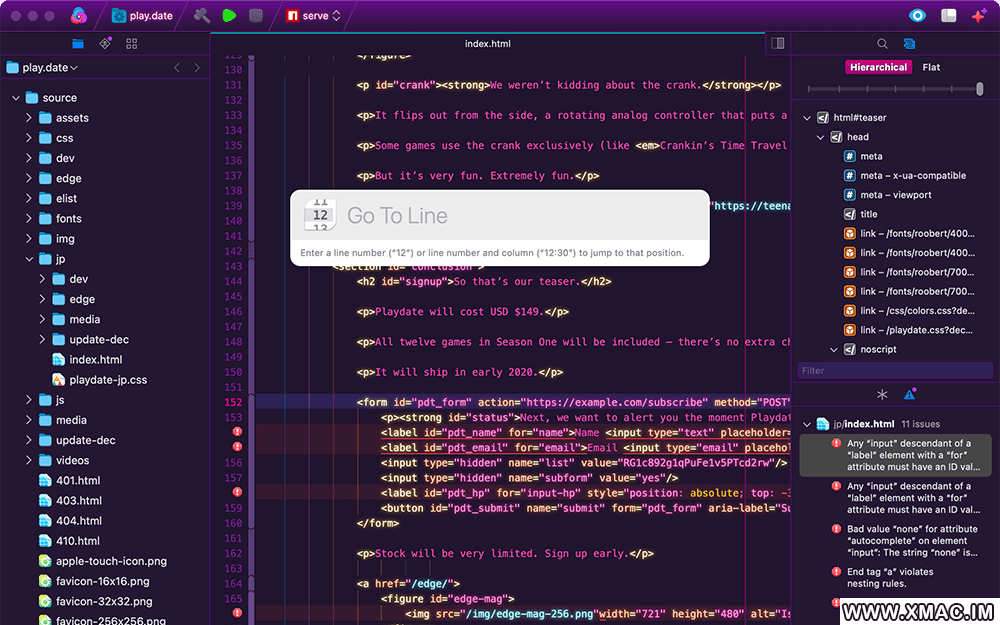Click the Go To Line calendar icon
Viewport: 1000px width, 625px height.
320,215
